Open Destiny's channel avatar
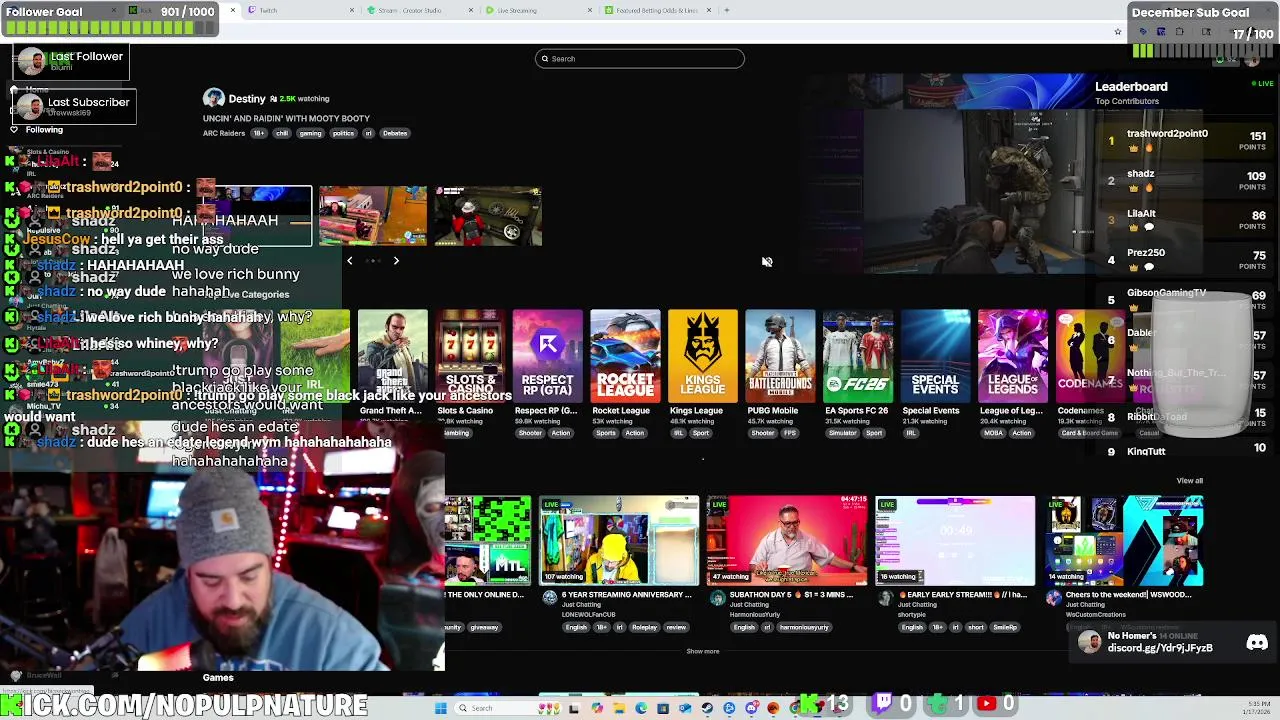The height and width of the screenshot is (720, 1280). pyautogui.click(x=213, y=98)
